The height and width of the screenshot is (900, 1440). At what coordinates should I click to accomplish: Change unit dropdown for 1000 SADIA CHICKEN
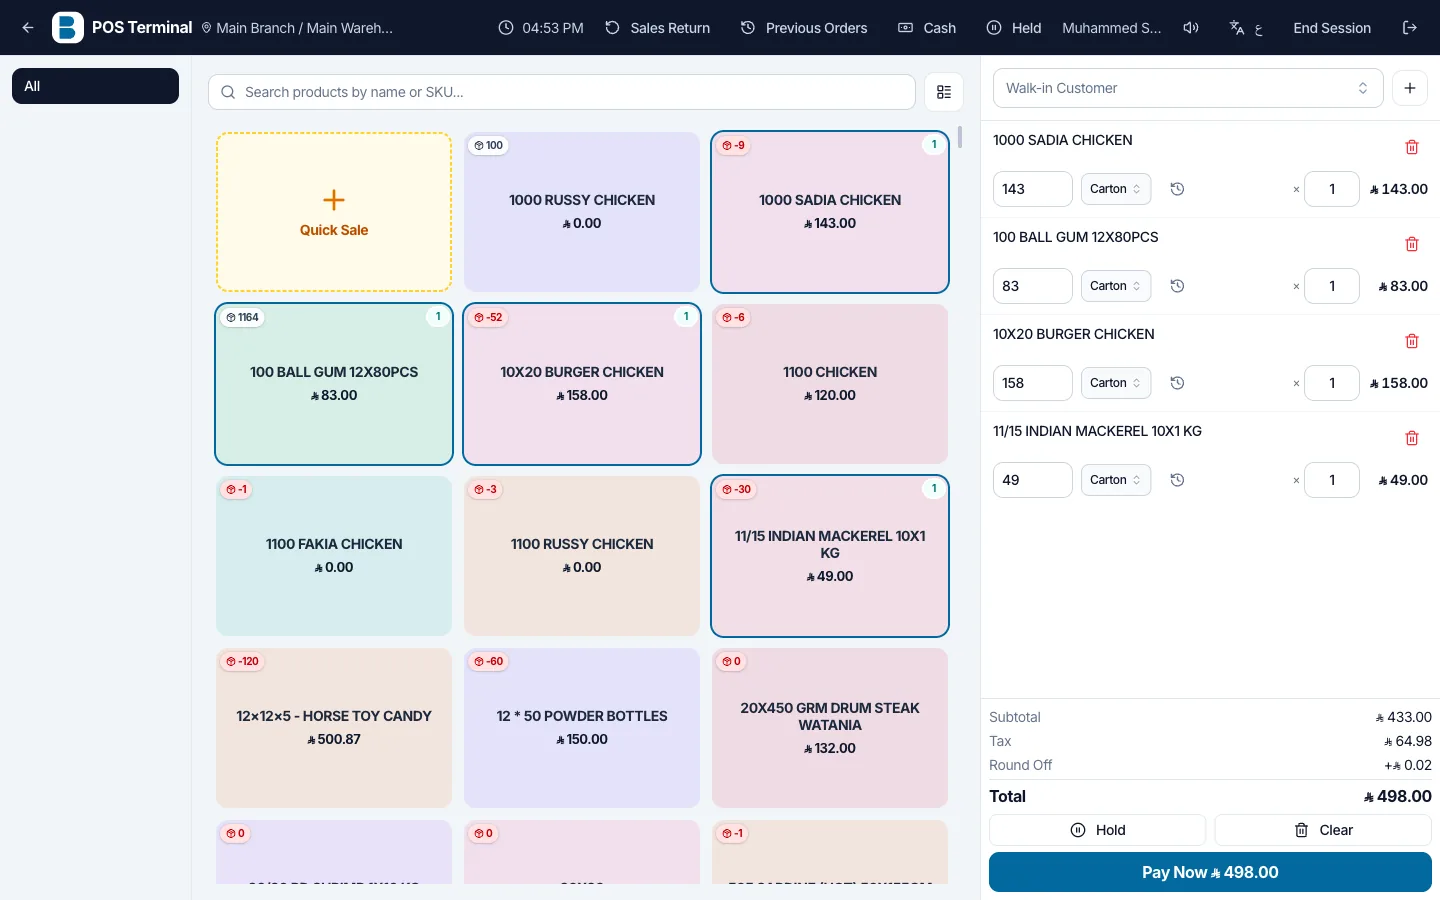tap(1116, 189)
